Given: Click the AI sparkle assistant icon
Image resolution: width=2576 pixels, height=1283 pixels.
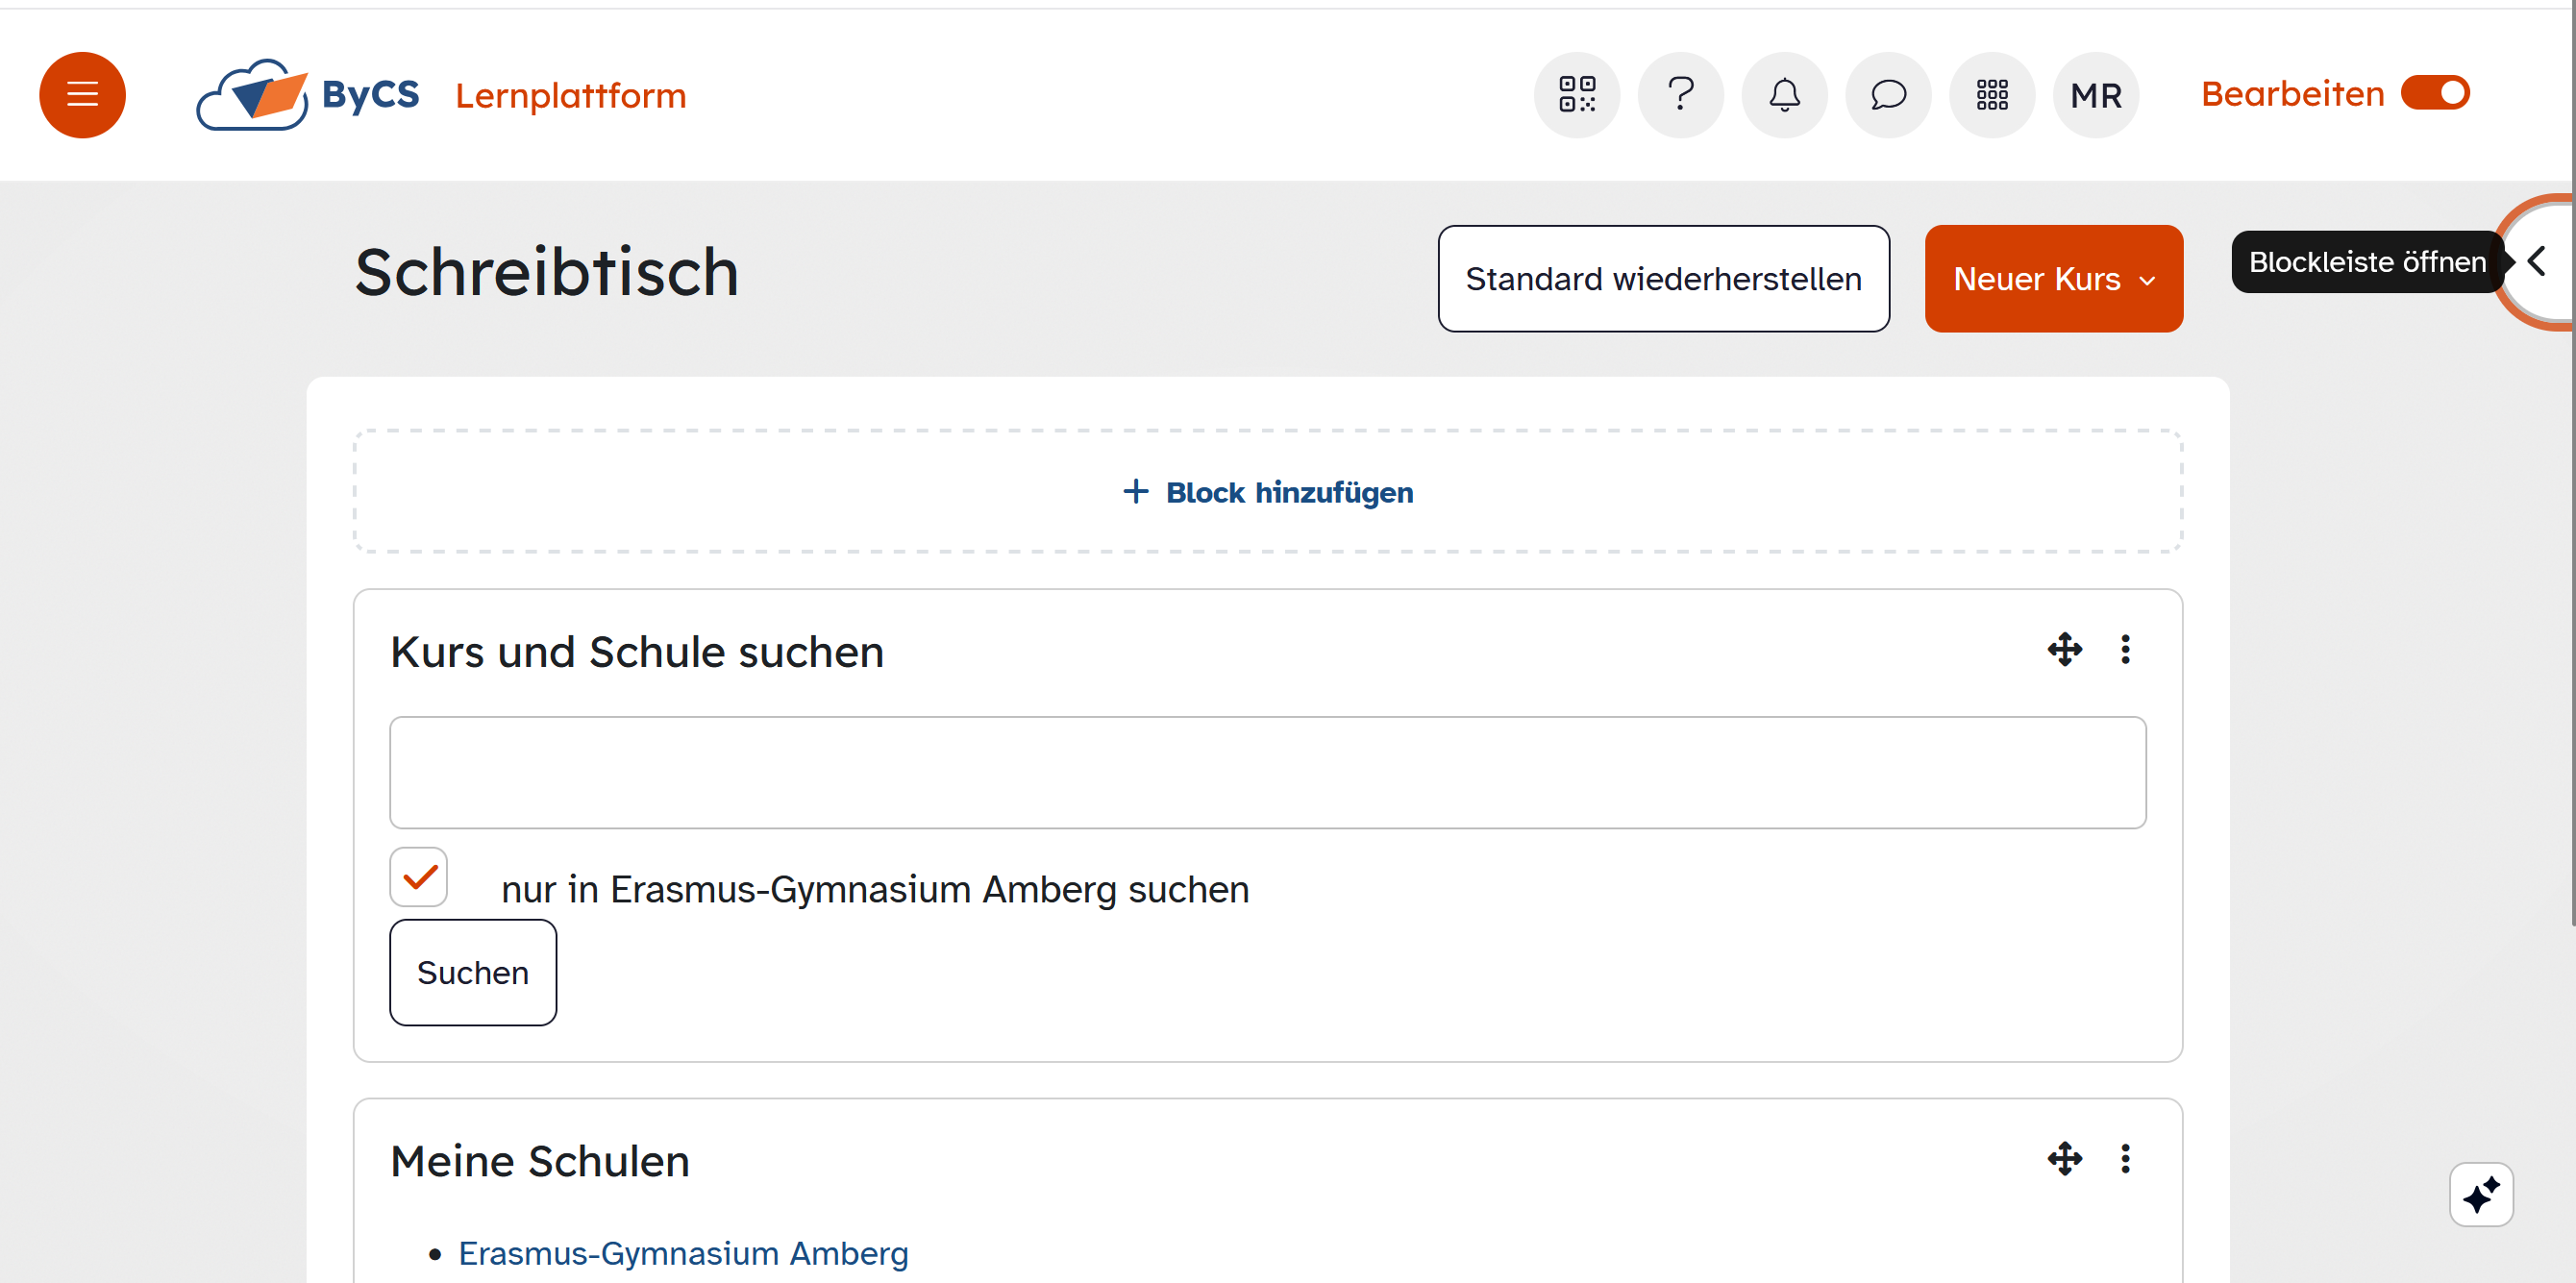Looking at the screenshot, I should 2480,1194.
